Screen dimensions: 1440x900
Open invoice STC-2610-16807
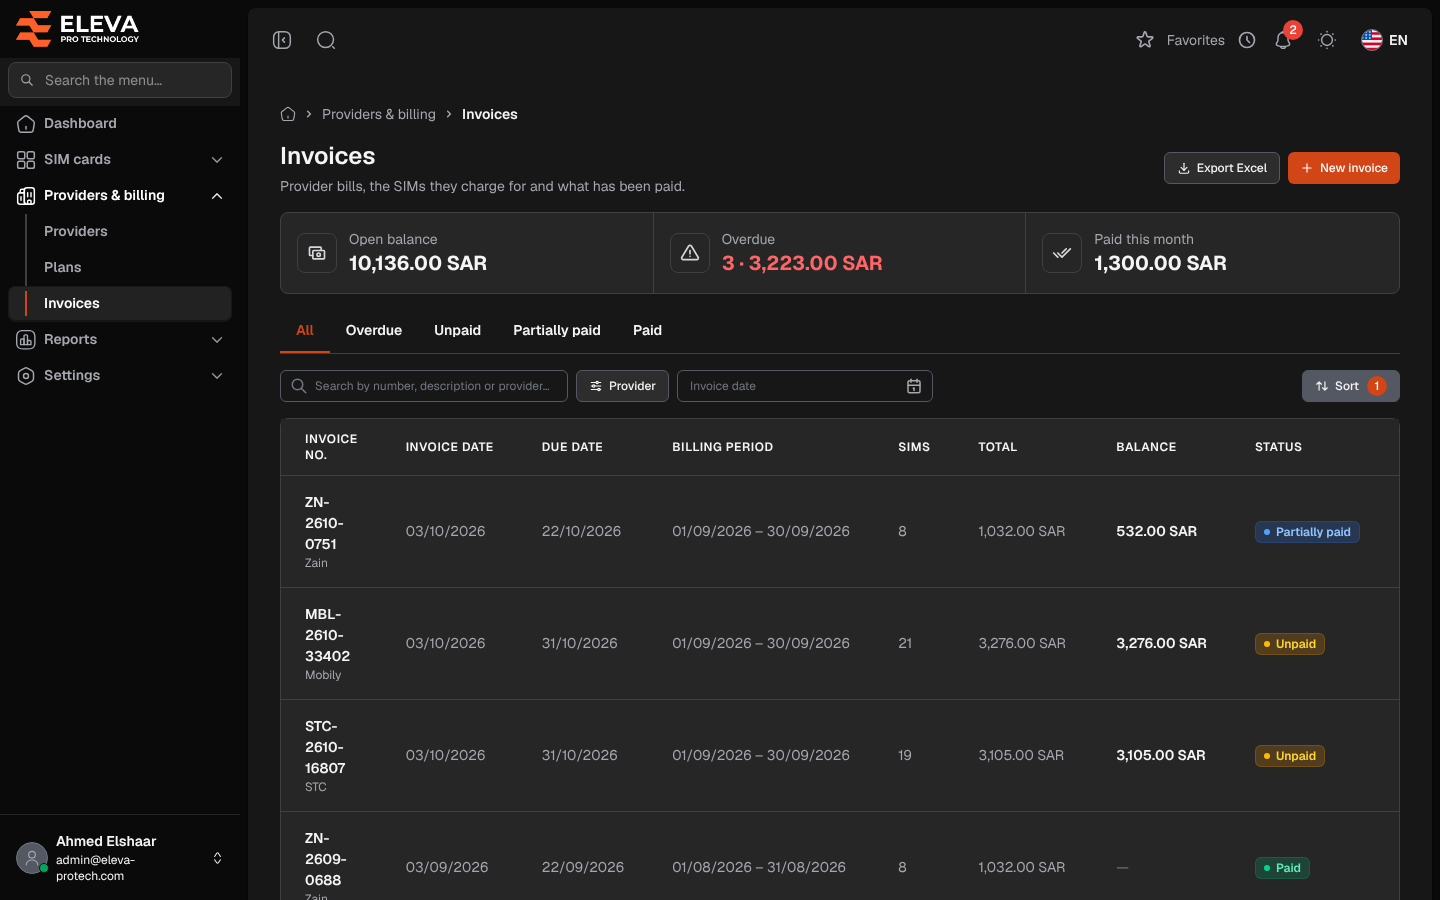(x=325, y=747)
